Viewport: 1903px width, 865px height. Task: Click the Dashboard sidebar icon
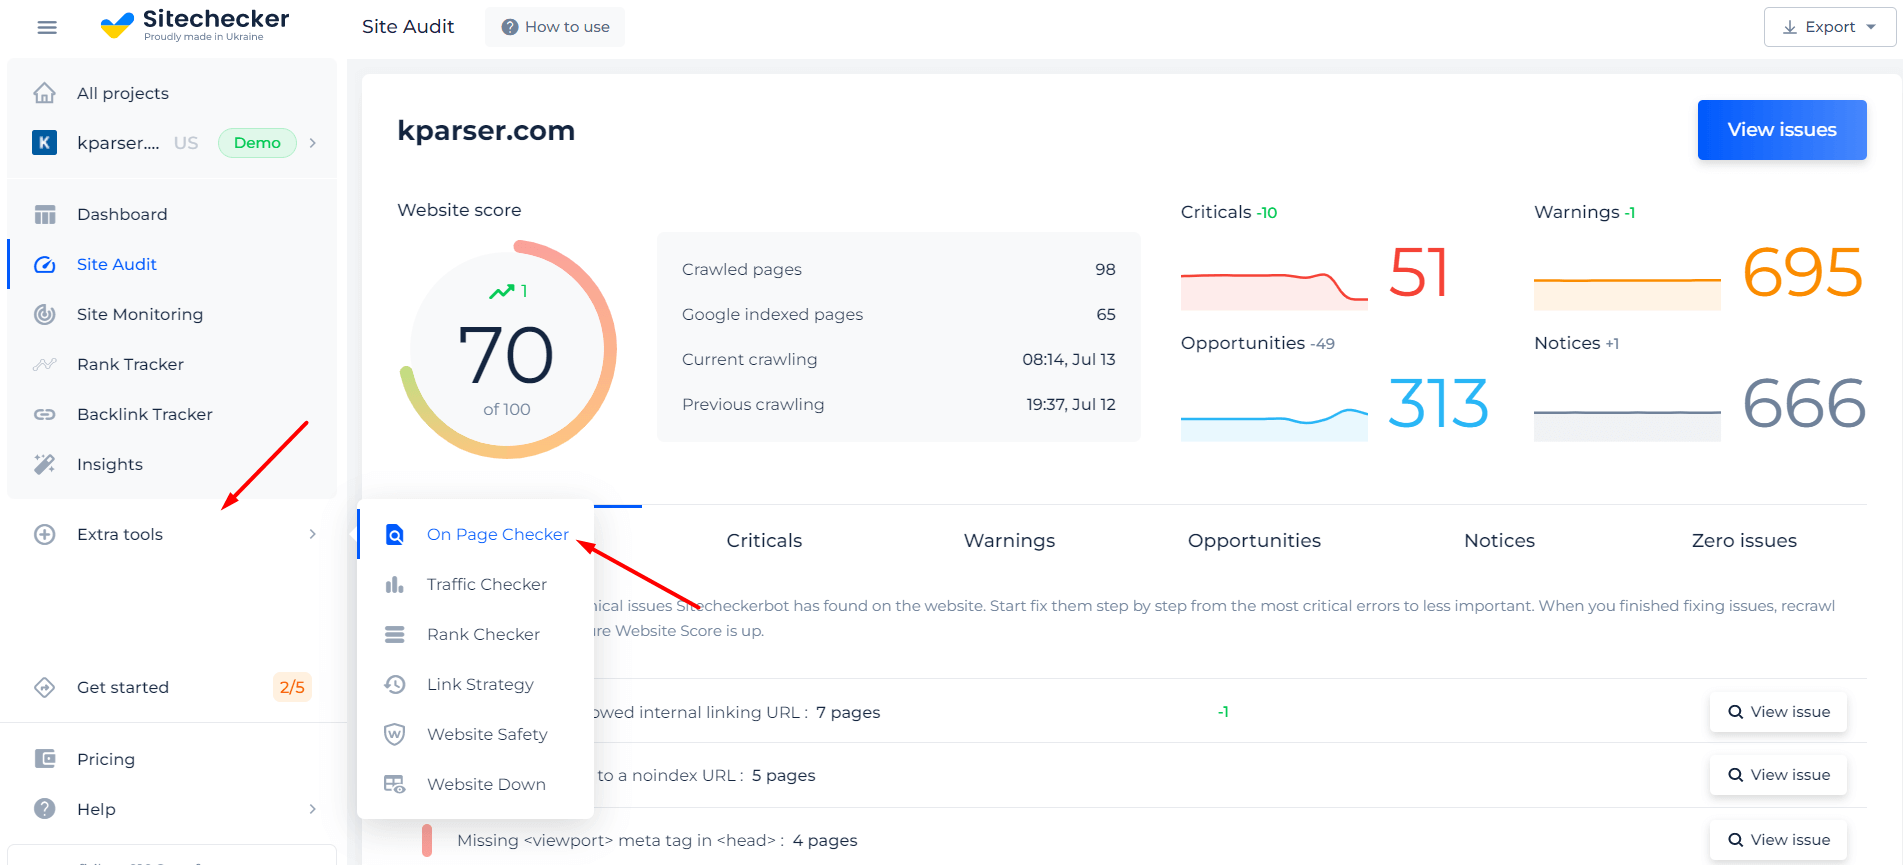pos(45,214)
